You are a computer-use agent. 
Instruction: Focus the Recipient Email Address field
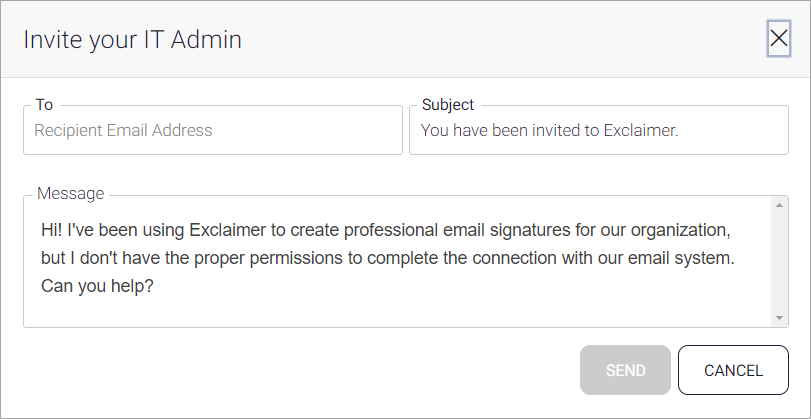click(x=212, y=130)
